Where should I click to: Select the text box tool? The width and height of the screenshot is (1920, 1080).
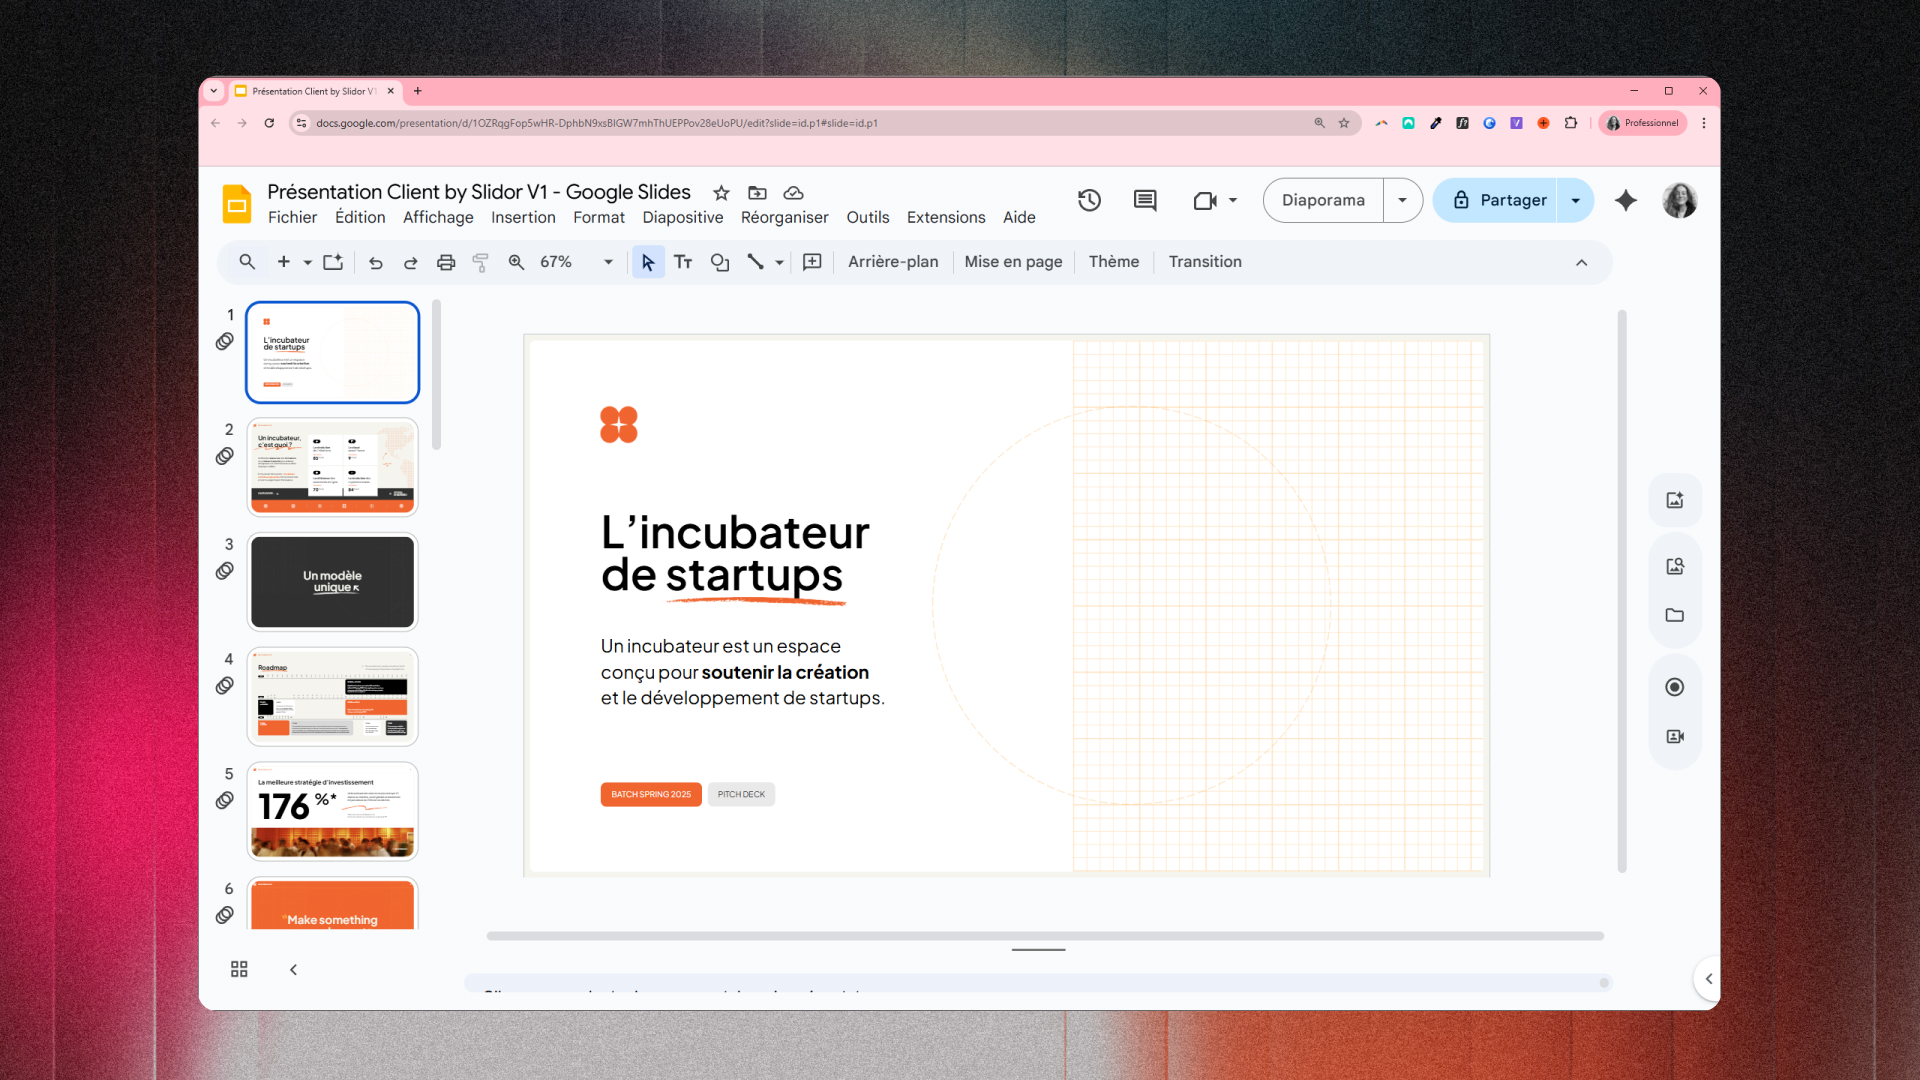click(683, 262)
